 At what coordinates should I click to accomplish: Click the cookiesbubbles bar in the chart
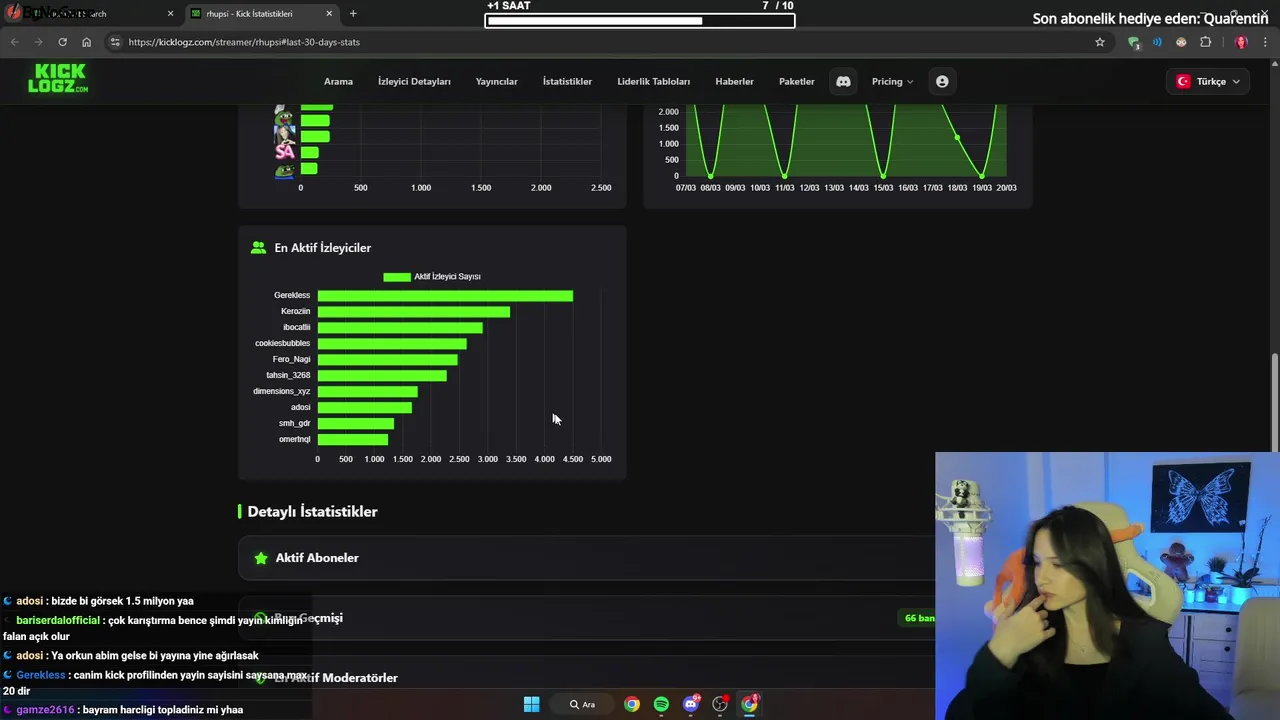[x=392, y=344]
